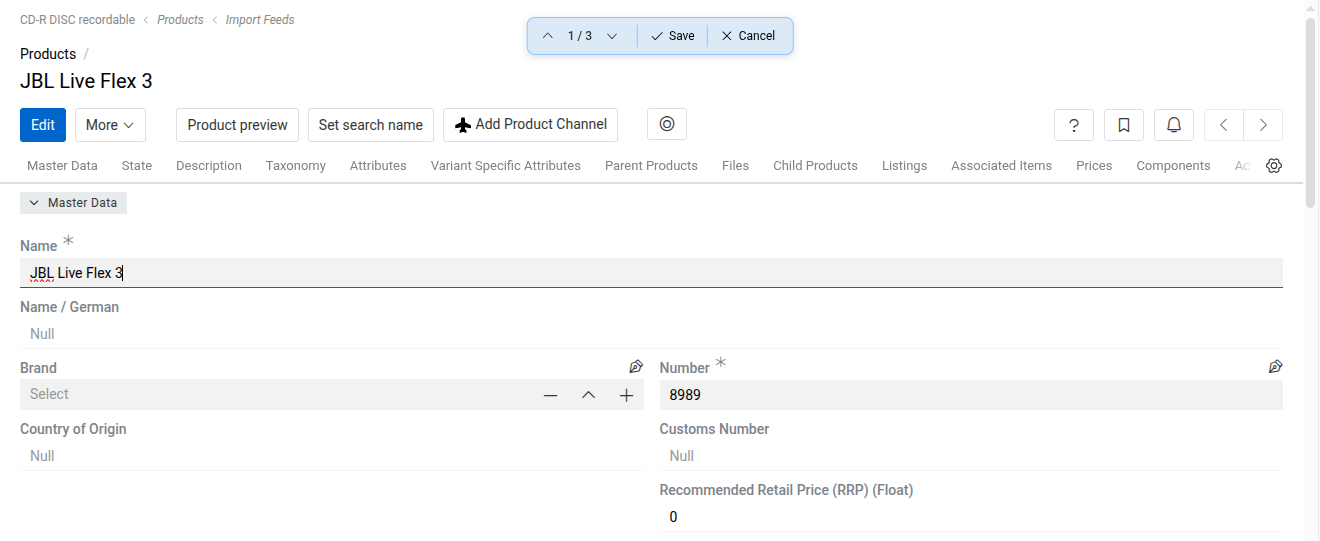Screen dimensions: 1320x541
Task: Open Variant Specific Attributes tab
Action: [506, 166]
